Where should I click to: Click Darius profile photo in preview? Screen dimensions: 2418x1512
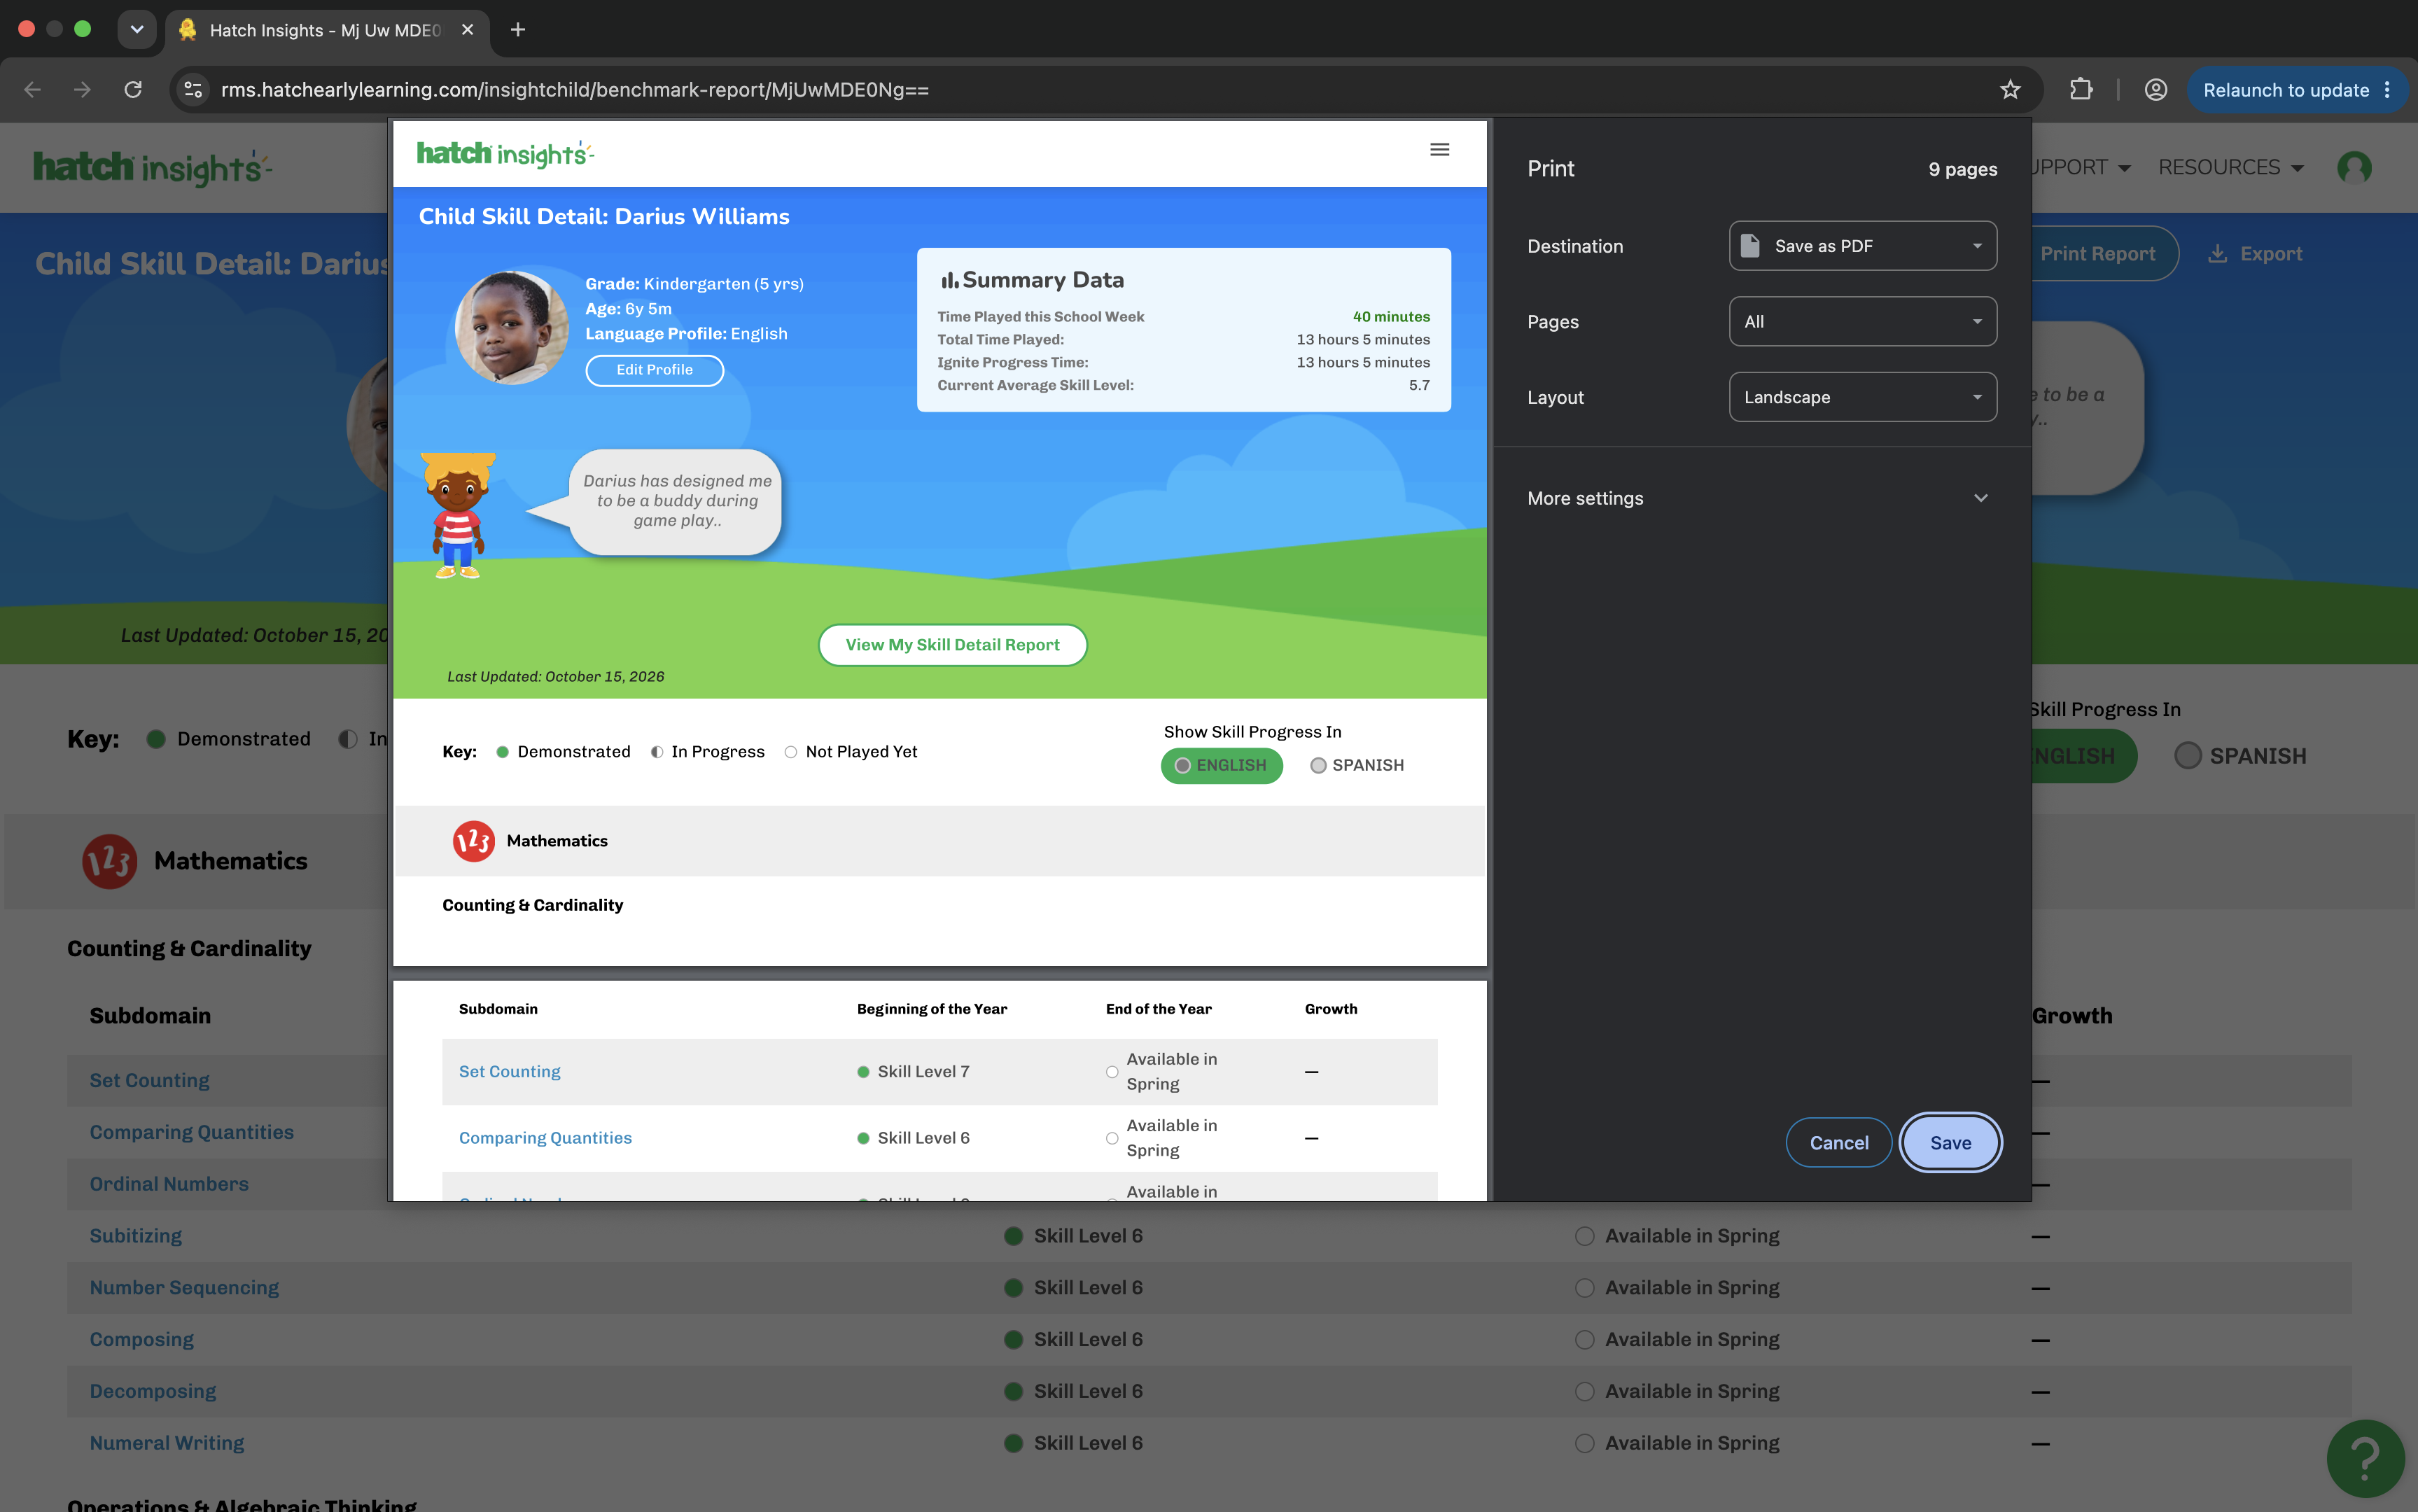coord(511,328)
